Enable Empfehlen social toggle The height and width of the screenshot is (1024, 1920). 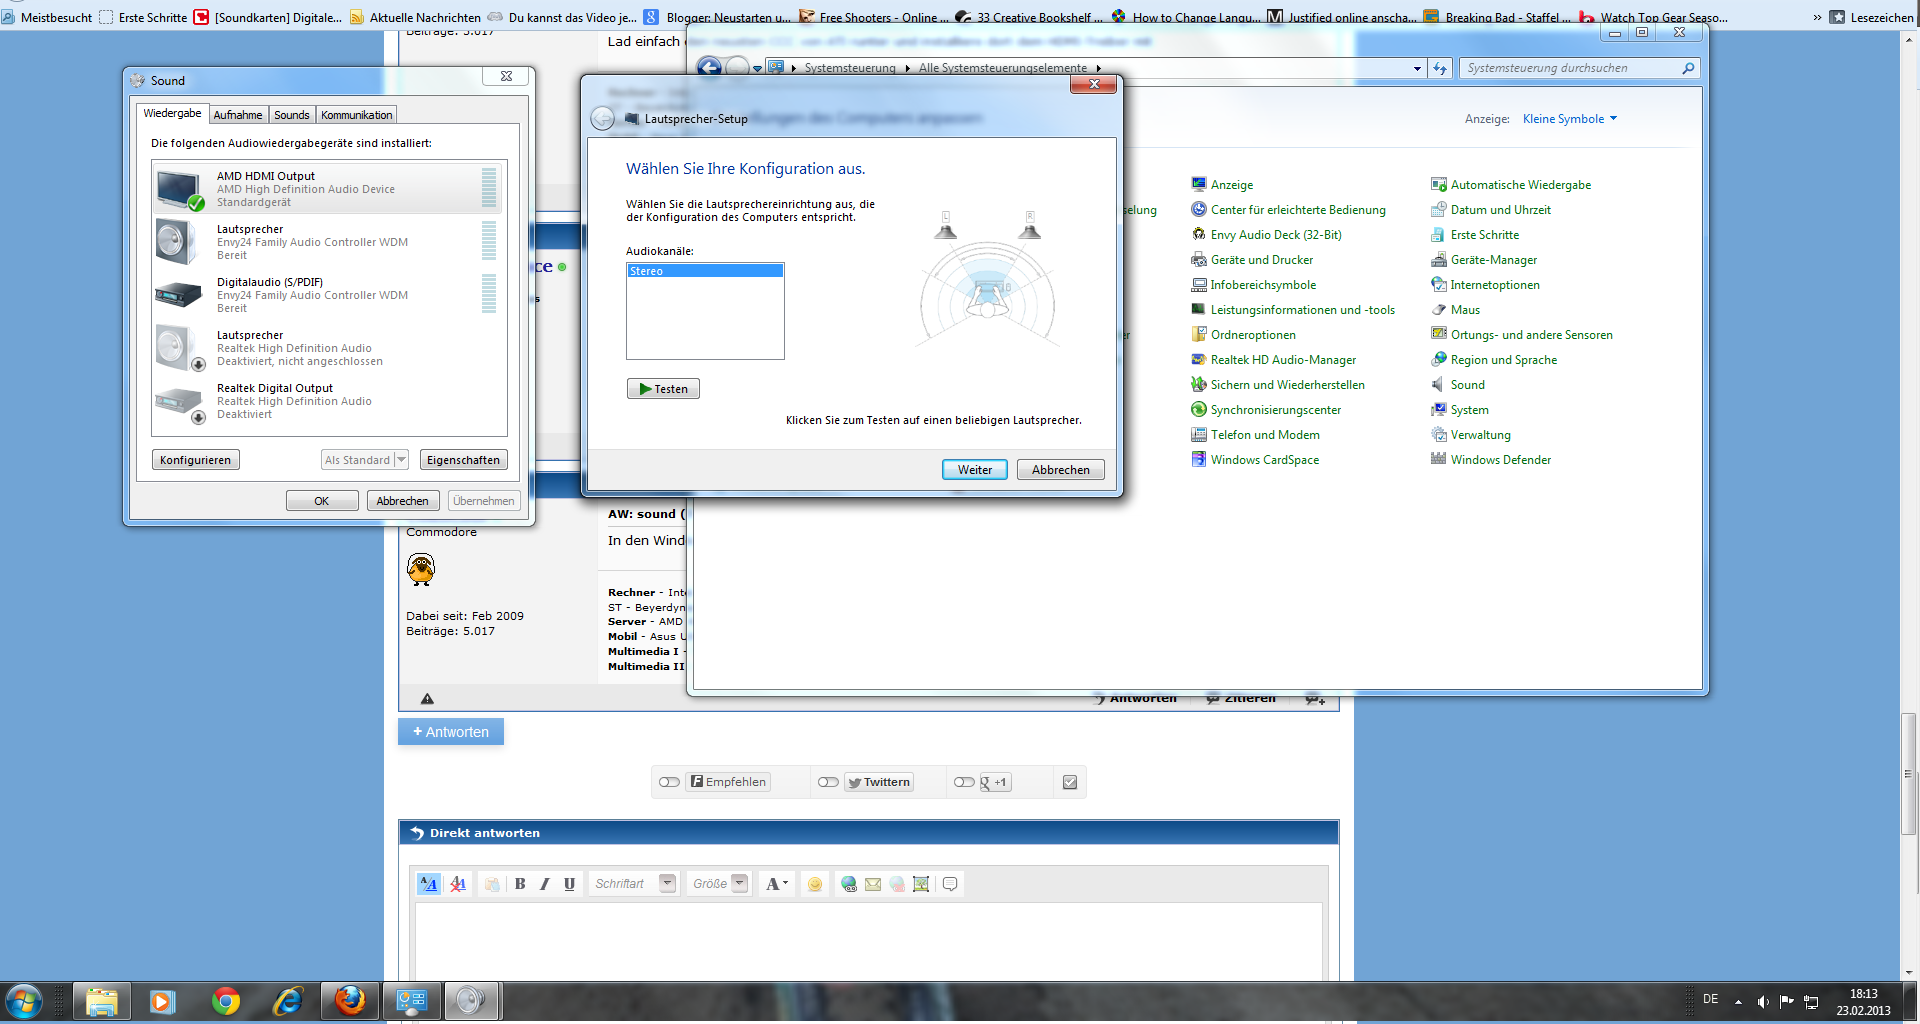coord(669,782)
